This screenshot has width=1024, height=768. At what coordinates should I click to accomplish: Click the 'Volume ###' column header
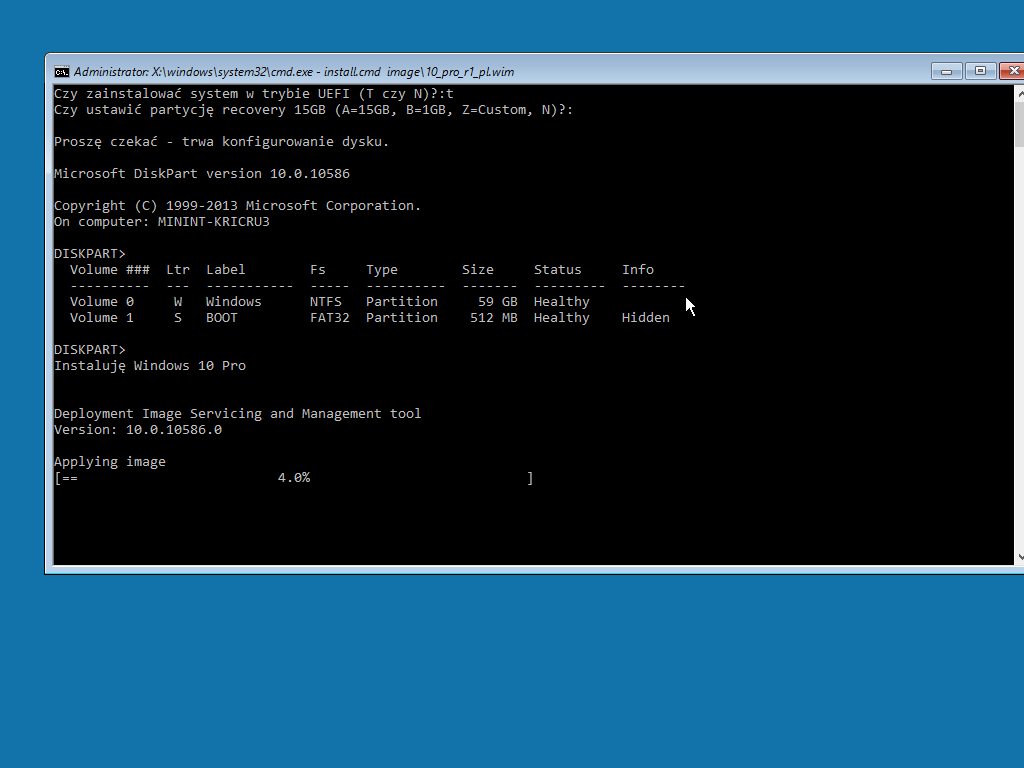(x=110, y=270)
